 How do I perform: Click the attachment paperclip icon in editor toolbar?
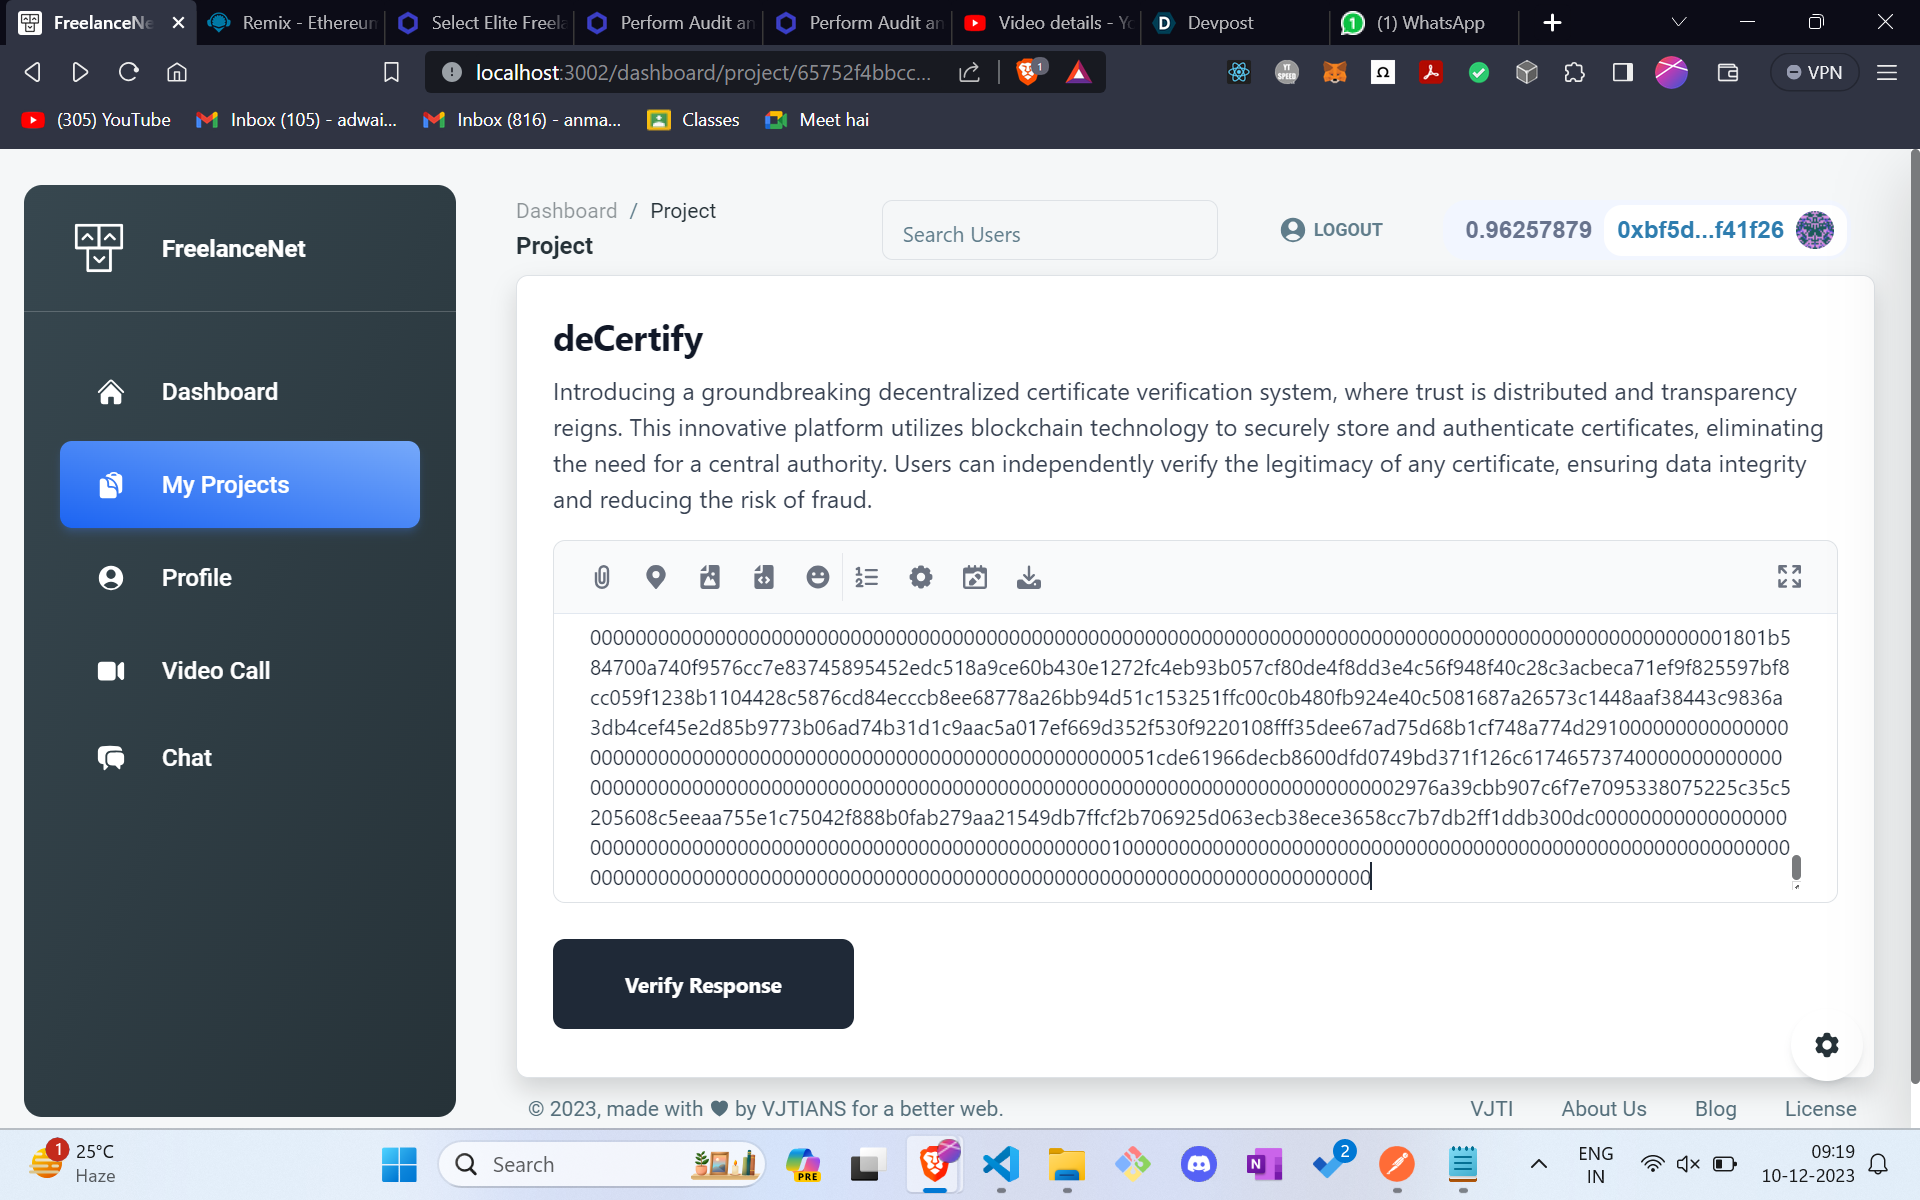click(x=602, y=577)
